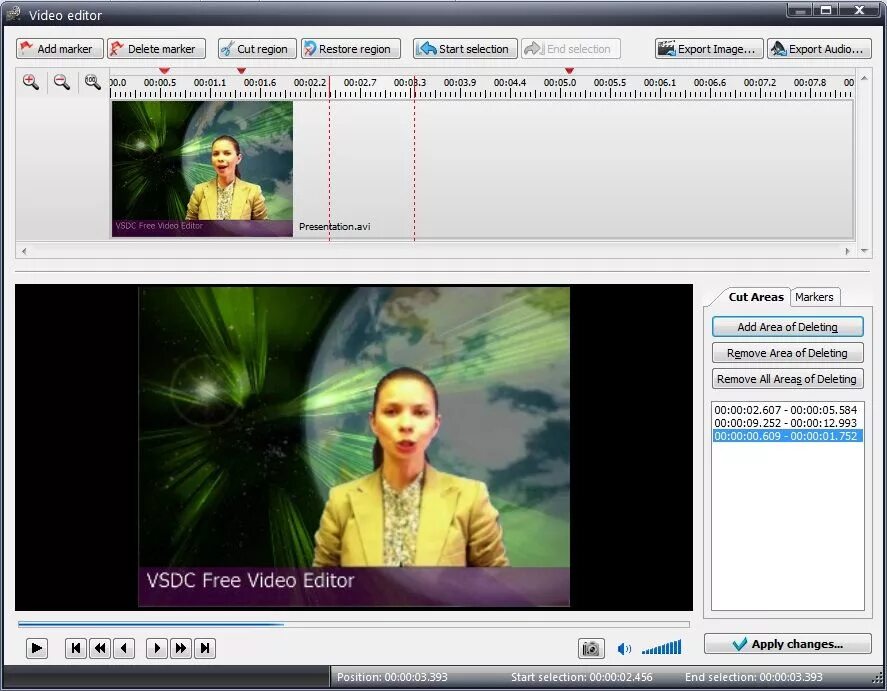Click timeline scrollbar left arrow
The image size is (887, 691).
pyautogui.click(x=24, y=251)
